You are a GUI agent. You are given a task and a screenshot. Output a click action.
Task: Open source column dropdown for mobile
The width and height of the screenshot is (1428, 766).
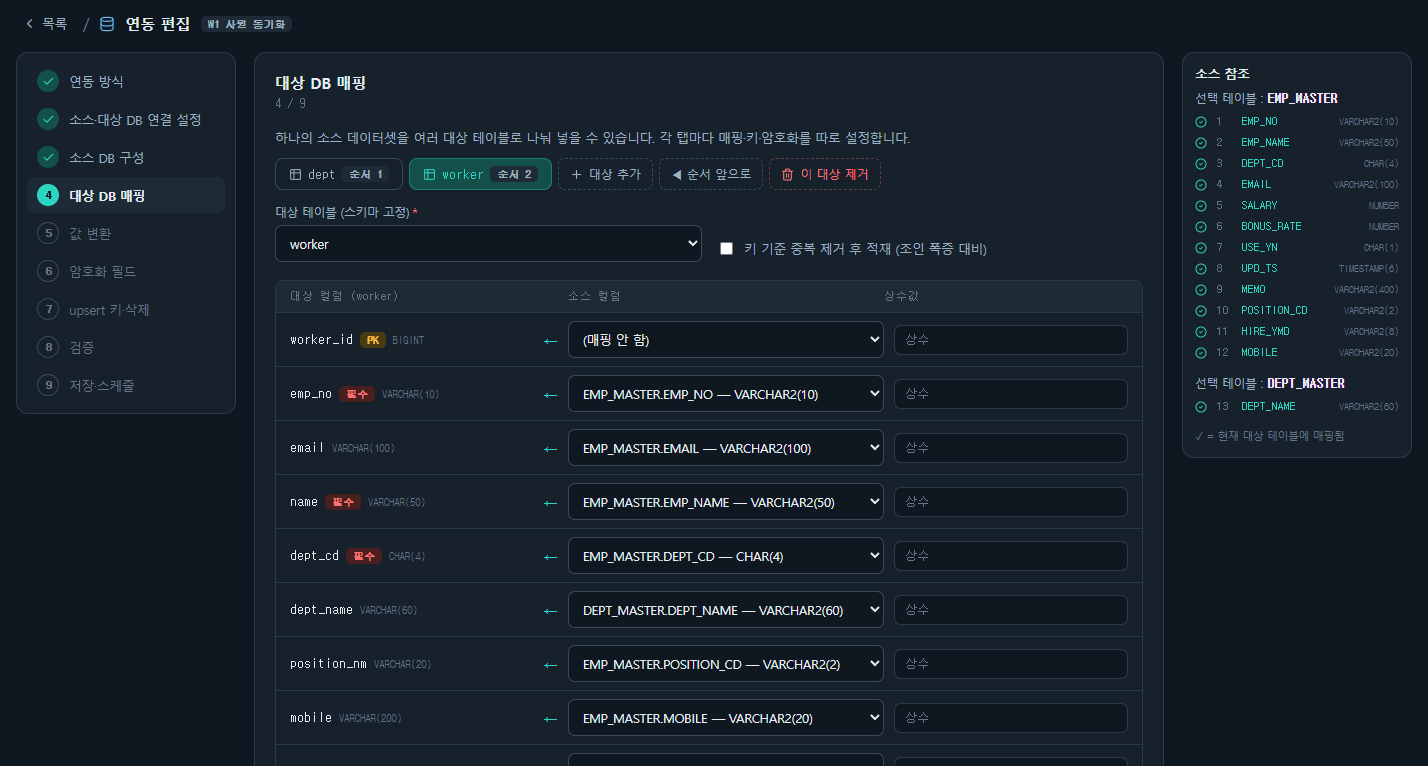(726, 718)
